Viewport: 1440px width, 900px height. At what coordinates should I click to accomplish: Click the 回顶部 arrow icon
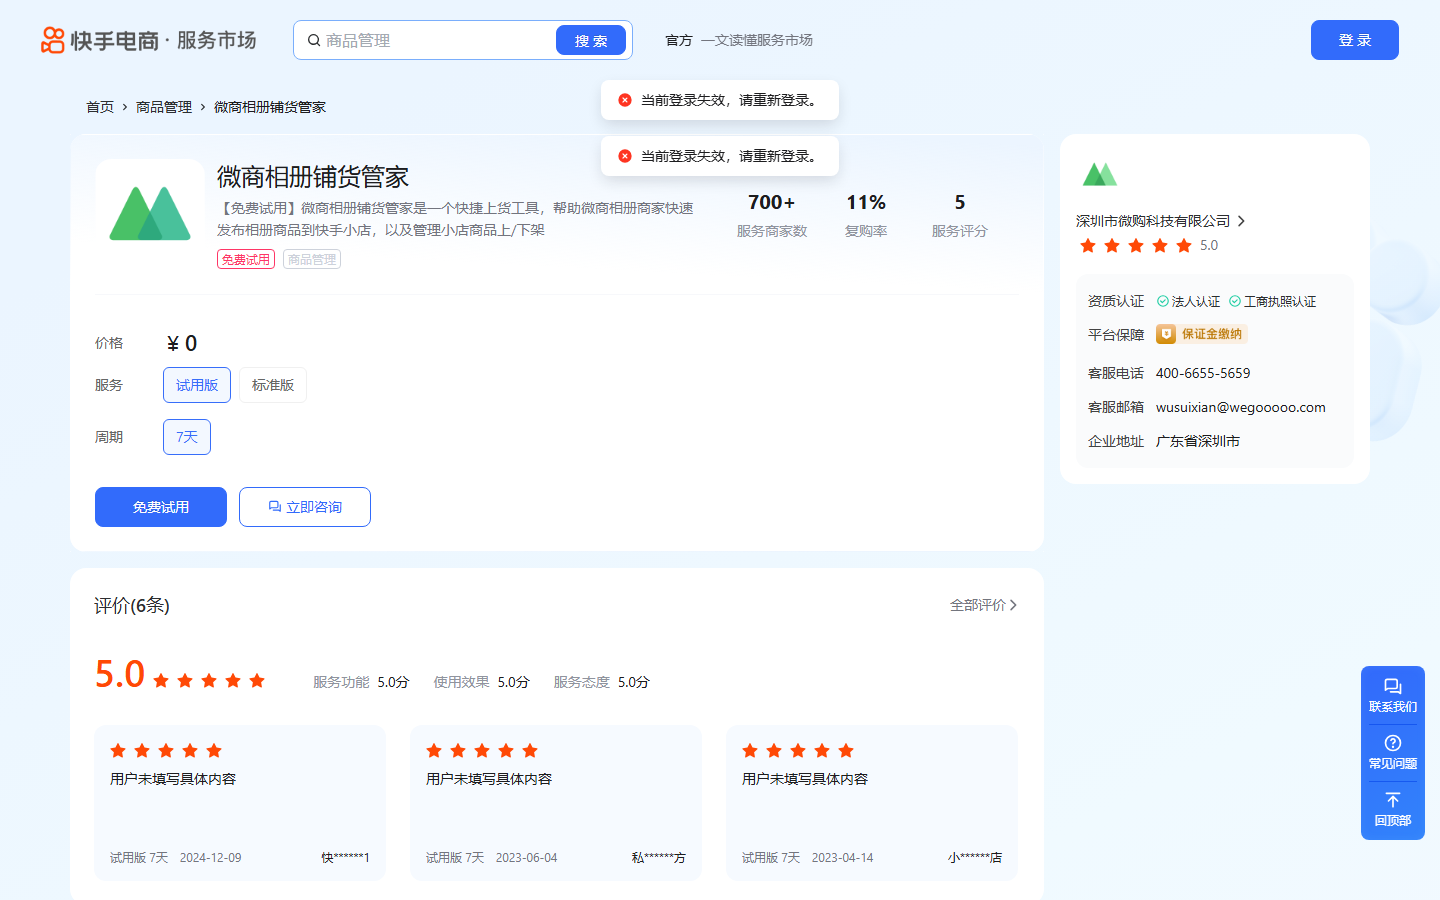click(x=1393, y=800)
